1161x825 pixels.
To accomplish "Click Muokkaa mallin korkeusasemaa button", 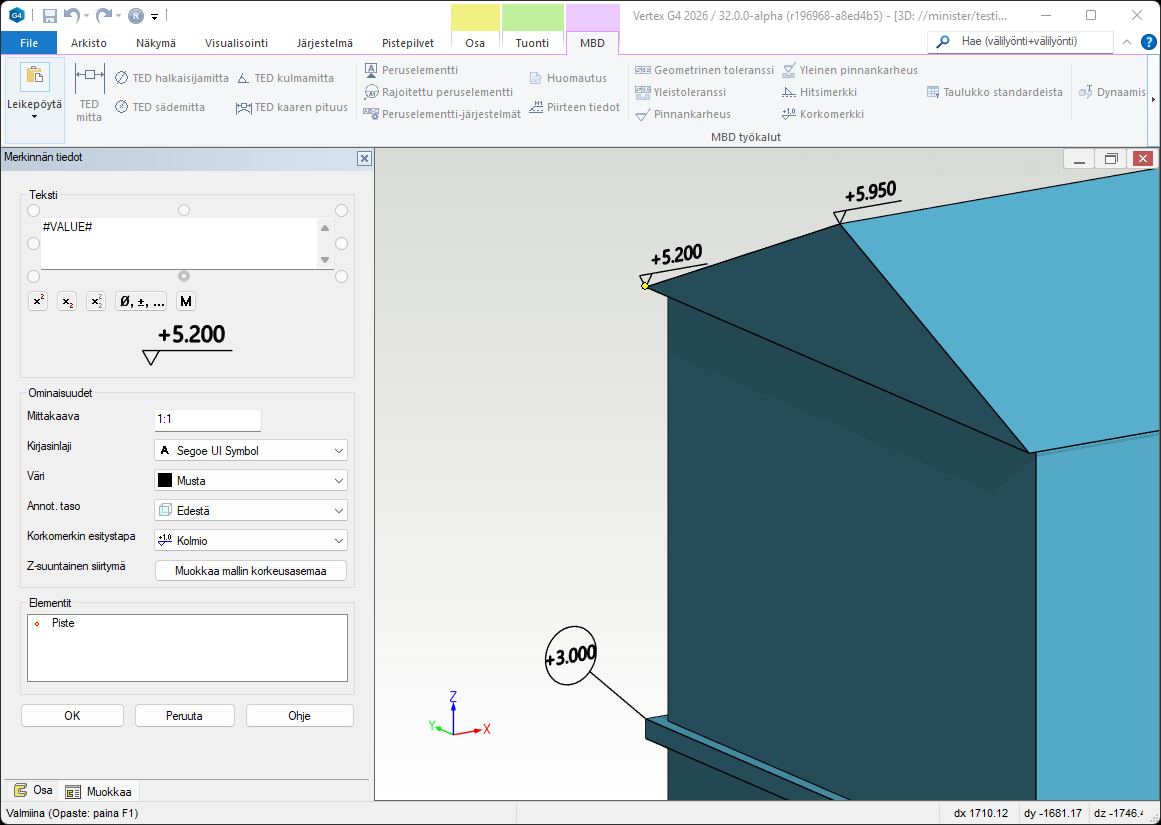I will pyautogui.click(x=251, y=571).
